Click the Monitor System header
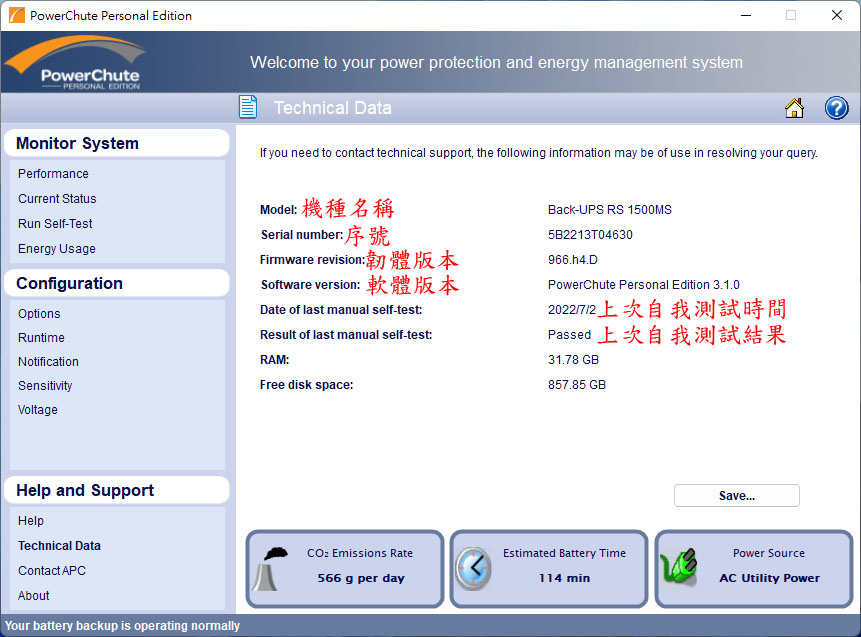861x637 pixels. click(x=116, y=143)
